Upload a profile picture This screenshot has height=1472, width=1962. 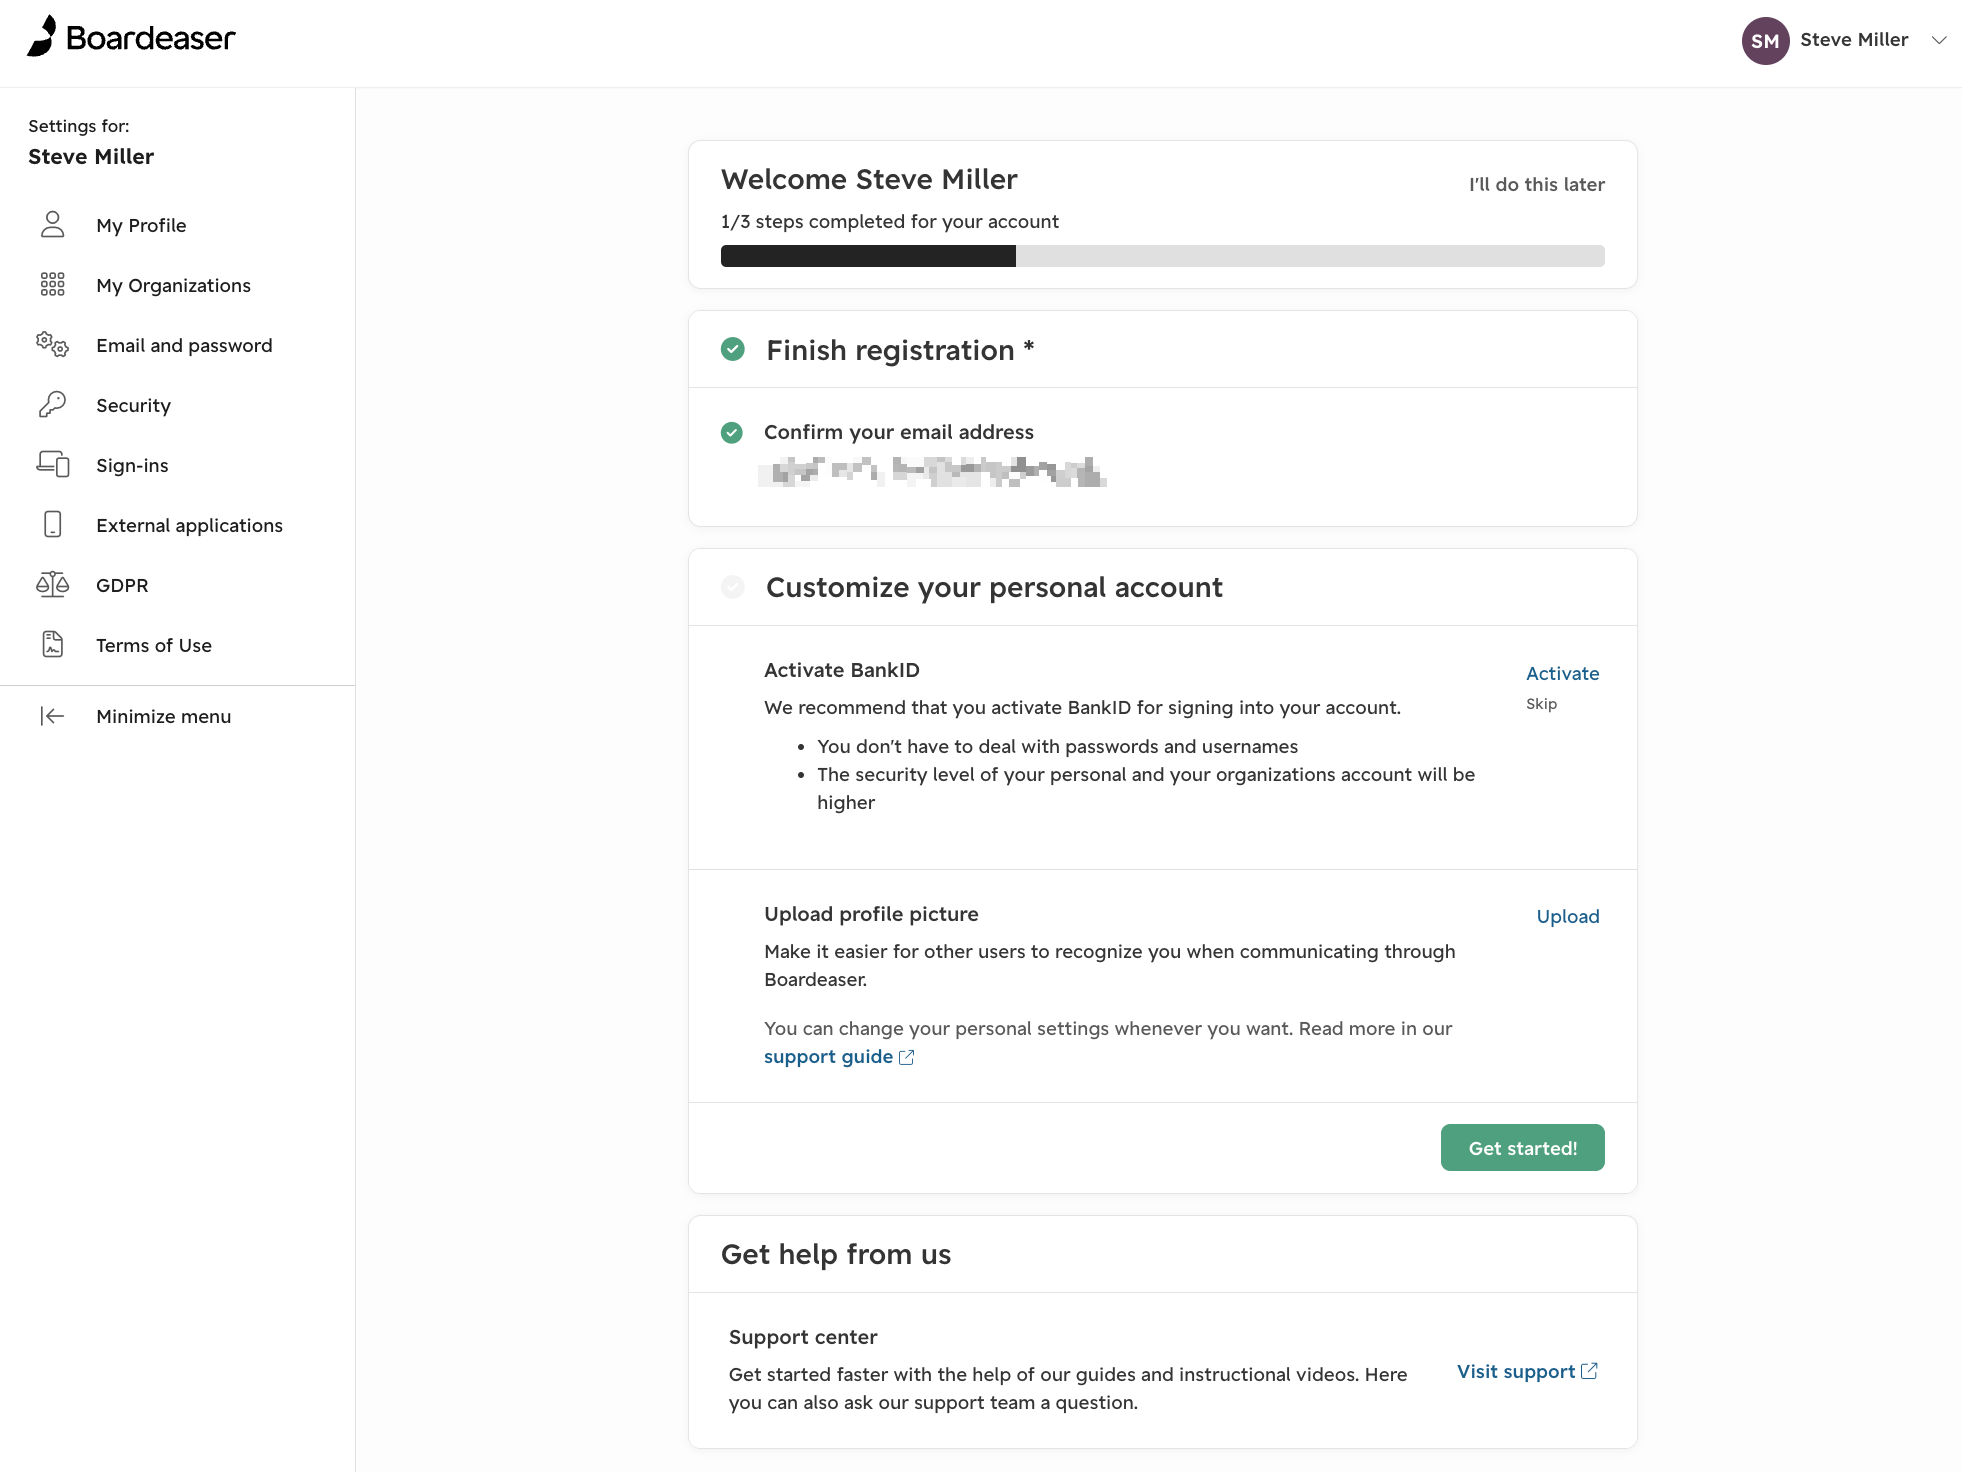(x=1567, y=917)
